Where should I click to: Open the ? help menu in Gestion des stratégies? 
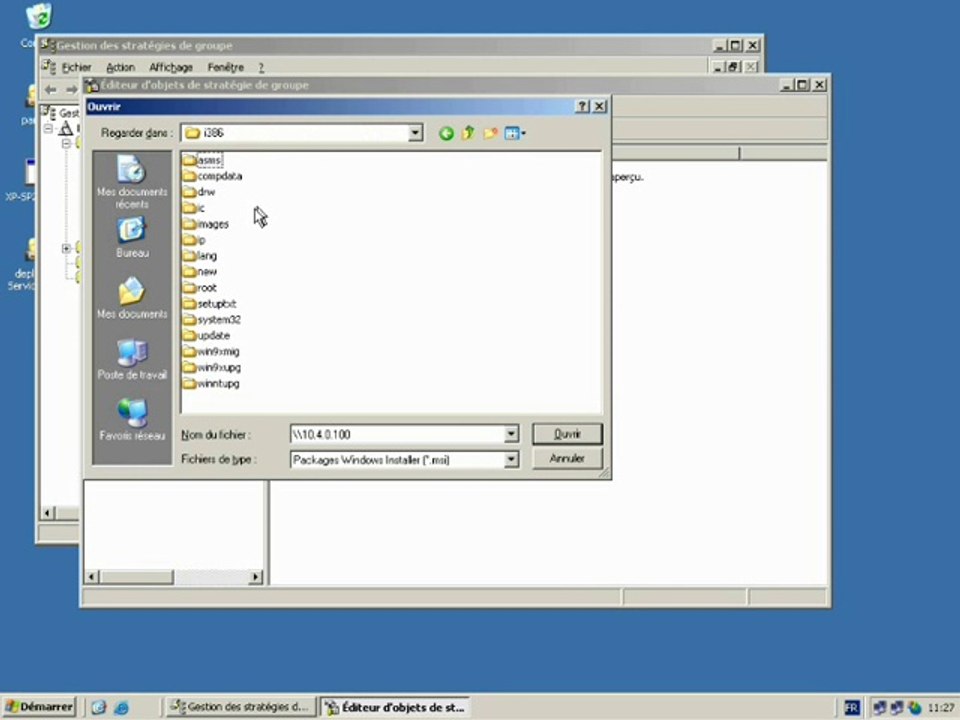(261, 67)
